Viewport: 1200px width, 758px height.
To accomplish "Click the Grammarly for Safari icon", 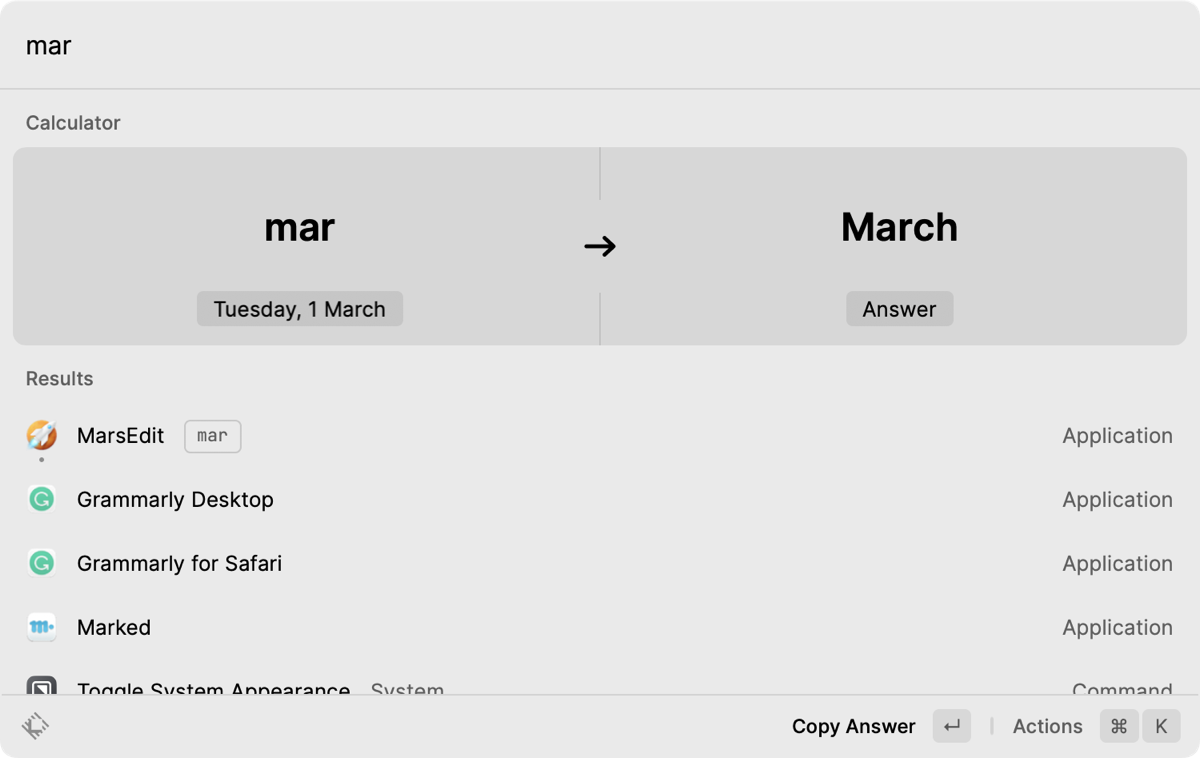I will [41, 563].
